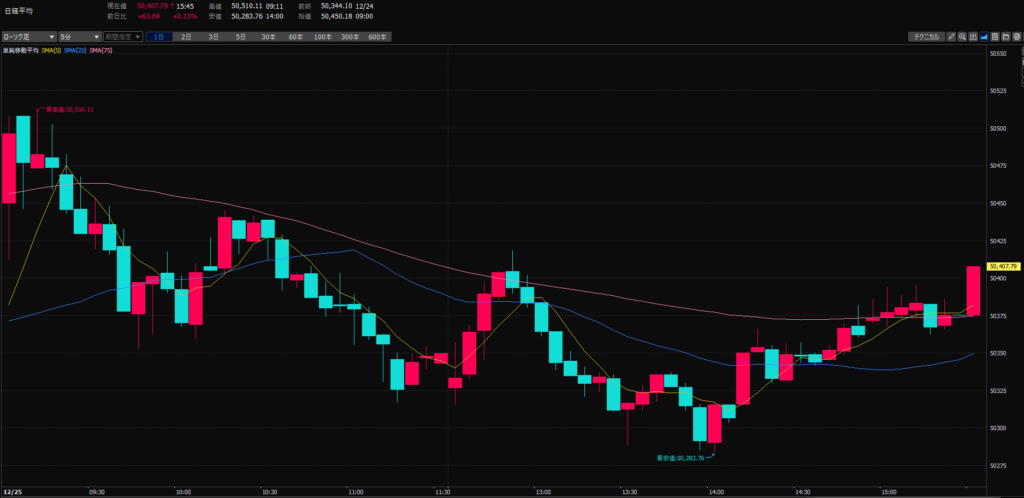Viewport: 1024px width, 498px height.
Task: Select the 2日 range option
Action: 186,37
